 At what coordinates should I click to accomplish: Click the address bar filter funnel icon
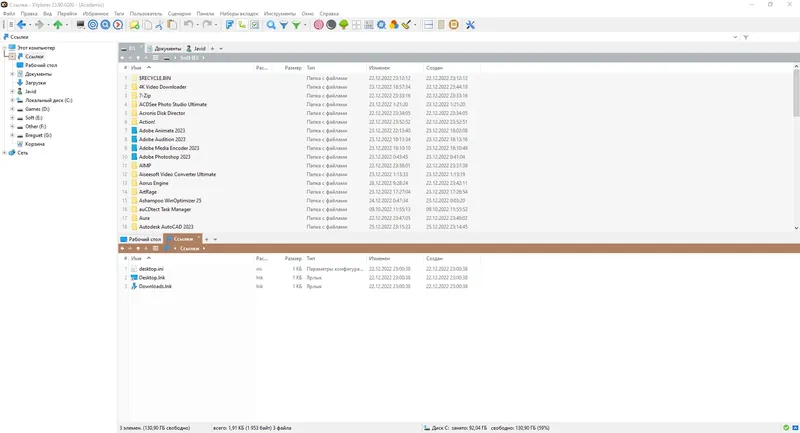click(x=746, y=37)
